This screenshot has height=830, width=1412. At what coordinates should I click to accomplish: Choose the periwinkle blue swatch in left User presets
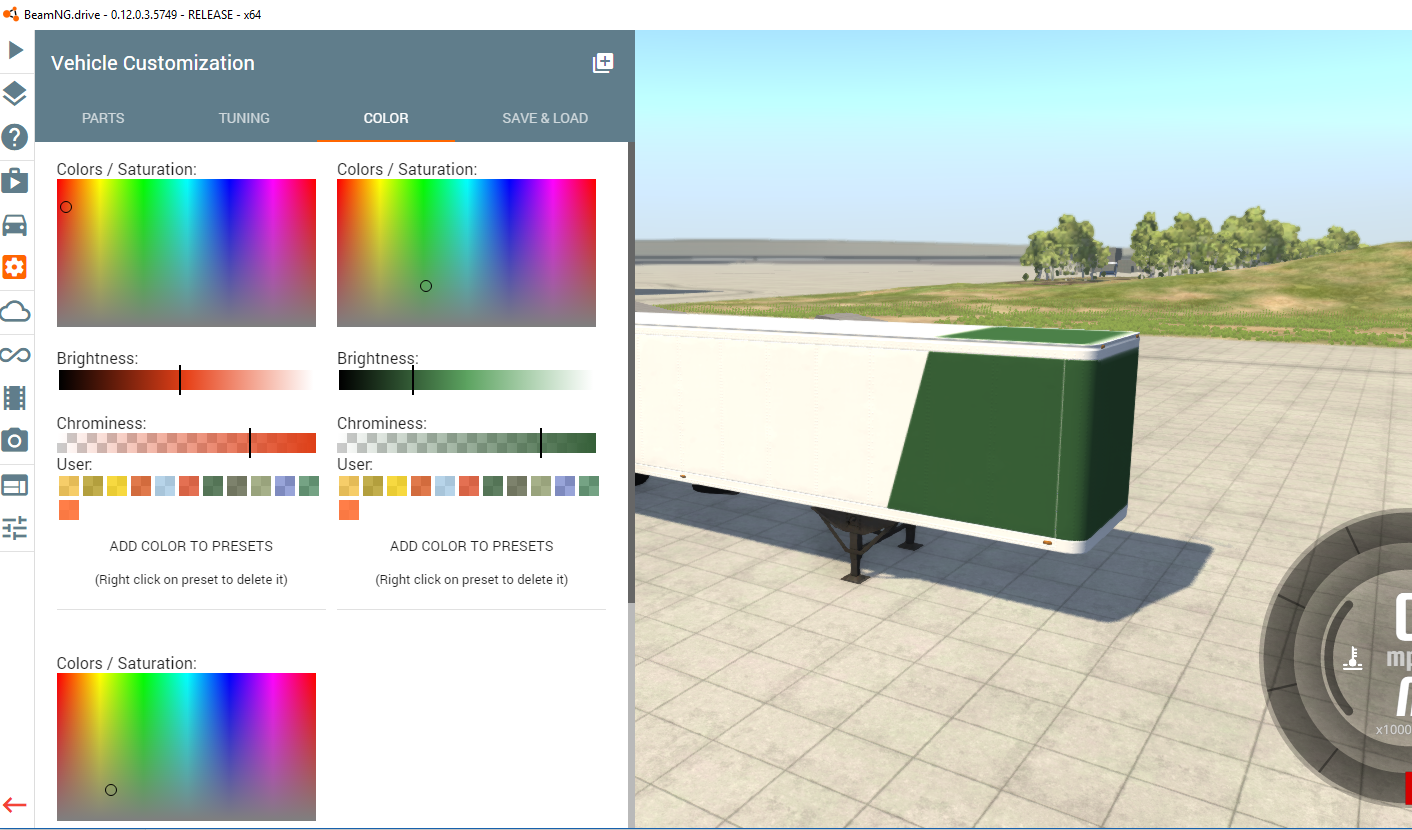pyautogui.click(x=284, y=486)
